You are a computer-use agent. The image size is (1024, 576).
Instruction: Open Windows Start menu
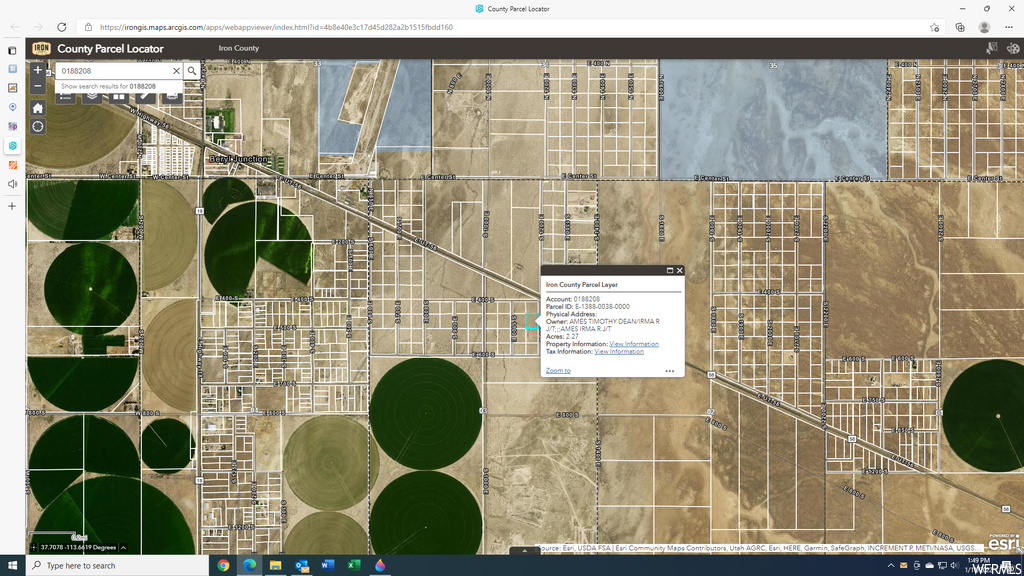tap(12, 566)
